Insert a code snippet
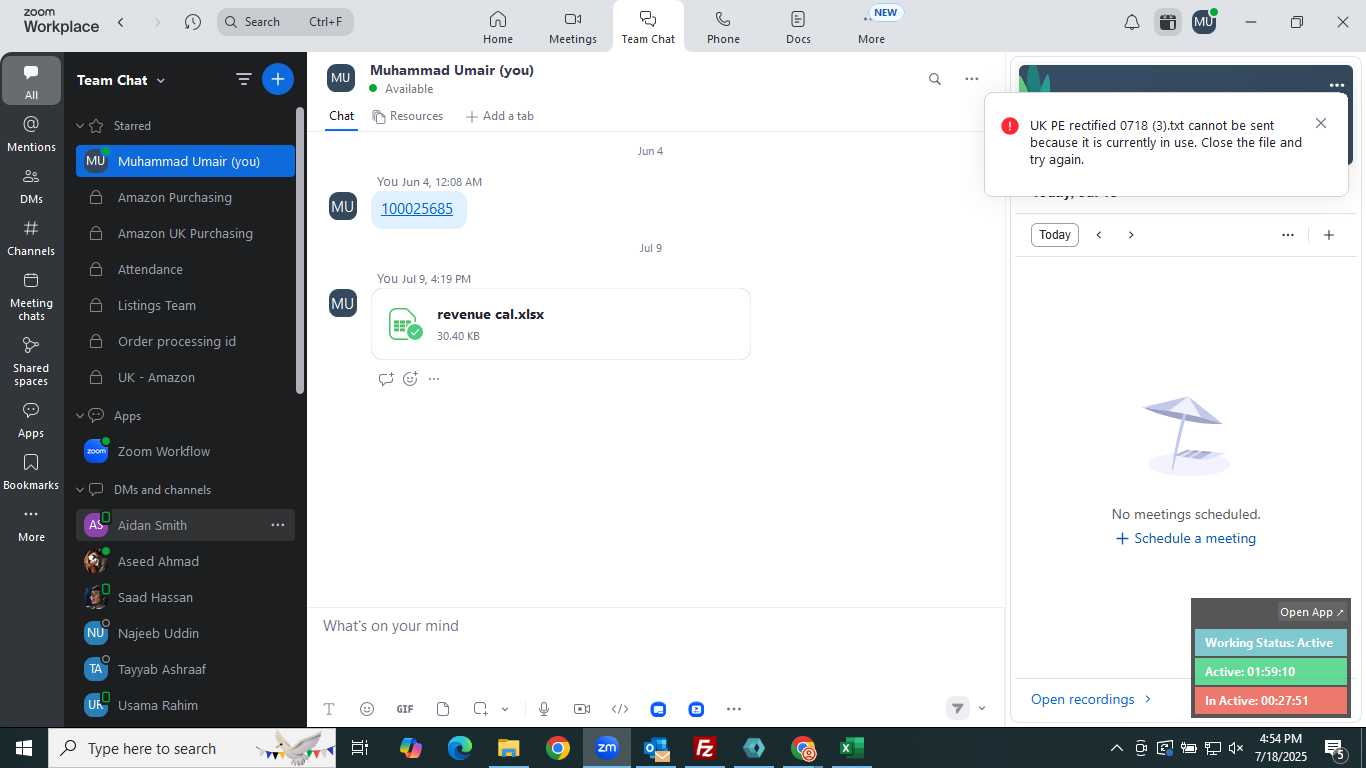The image size is (1366, 768). (620, 709)
